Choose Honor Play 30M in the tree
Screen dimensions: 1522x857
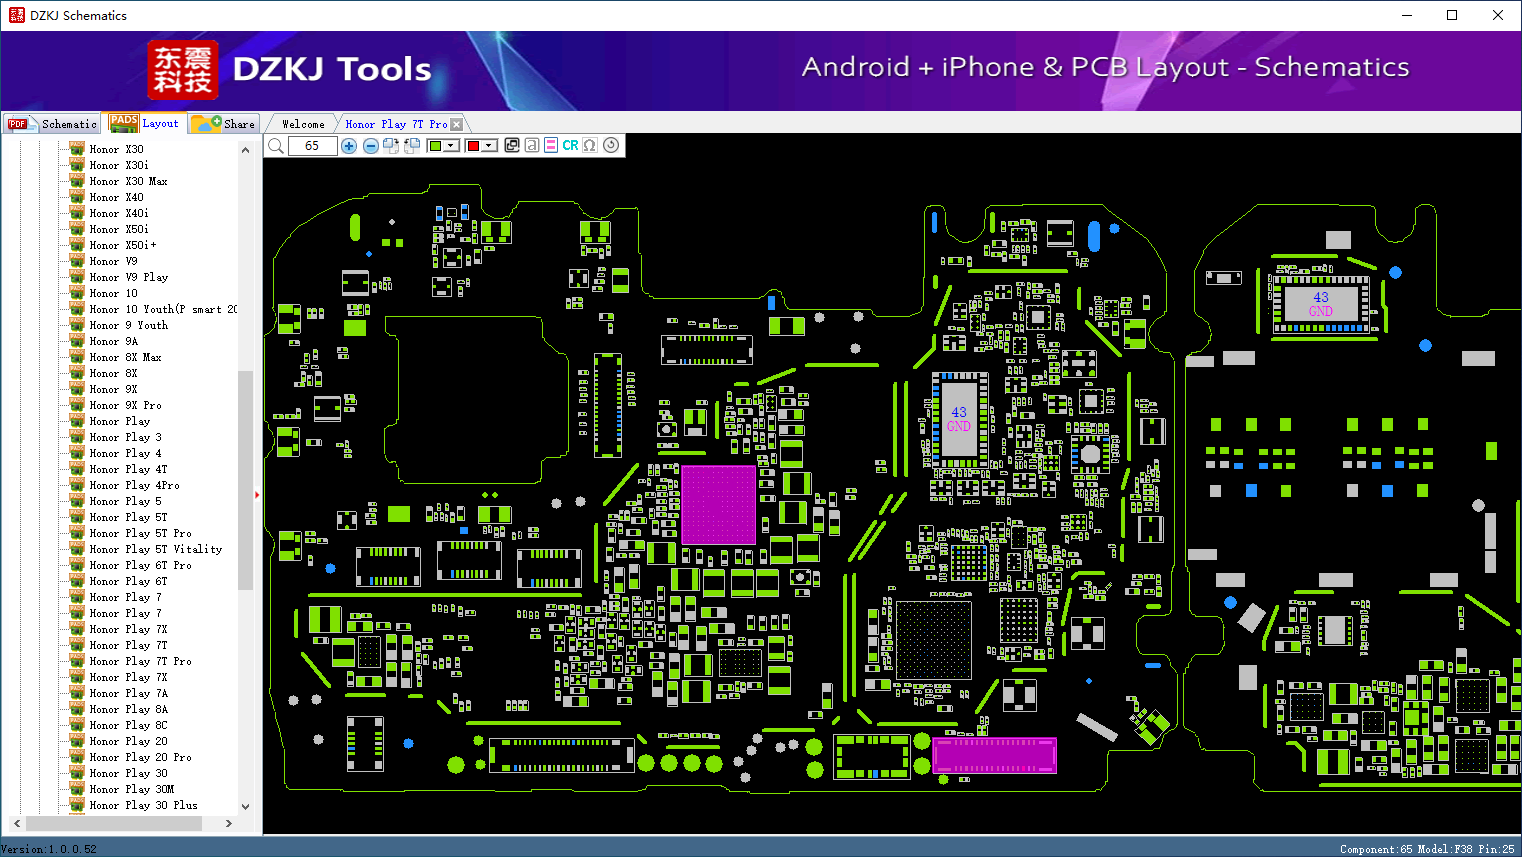pyautogui.click(x=131, y=789)
